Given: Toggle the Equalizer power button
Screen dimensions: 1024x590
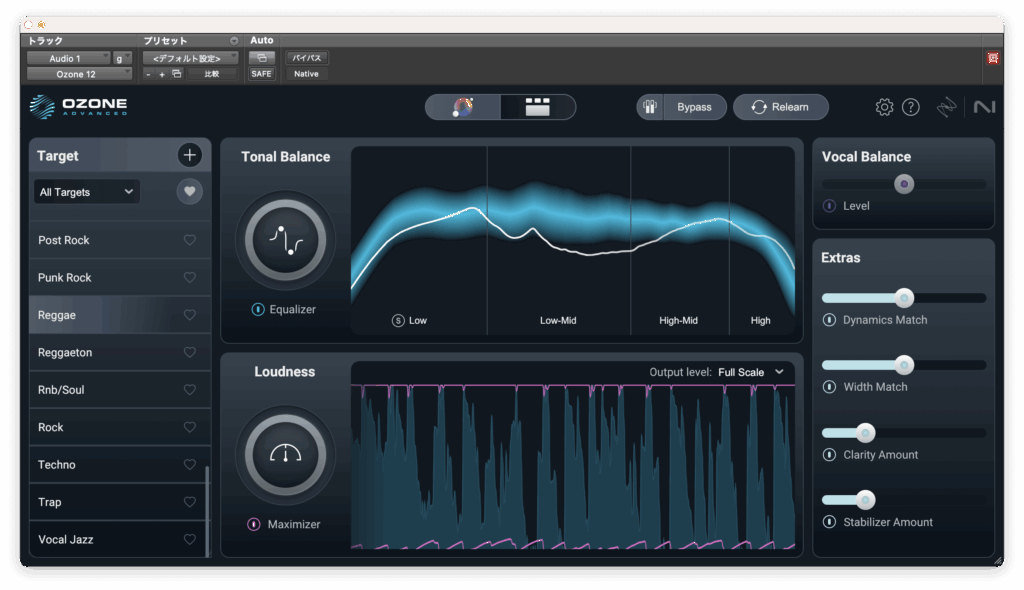Looking at the screenshot, I should coord(258,310).
